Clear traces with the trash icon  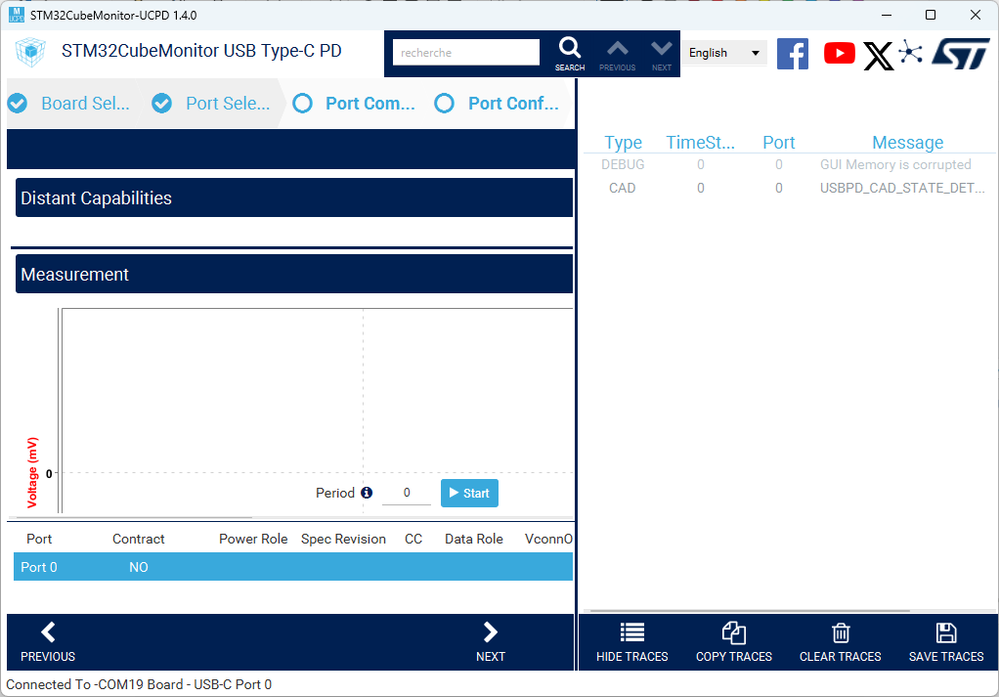(840, 633)
